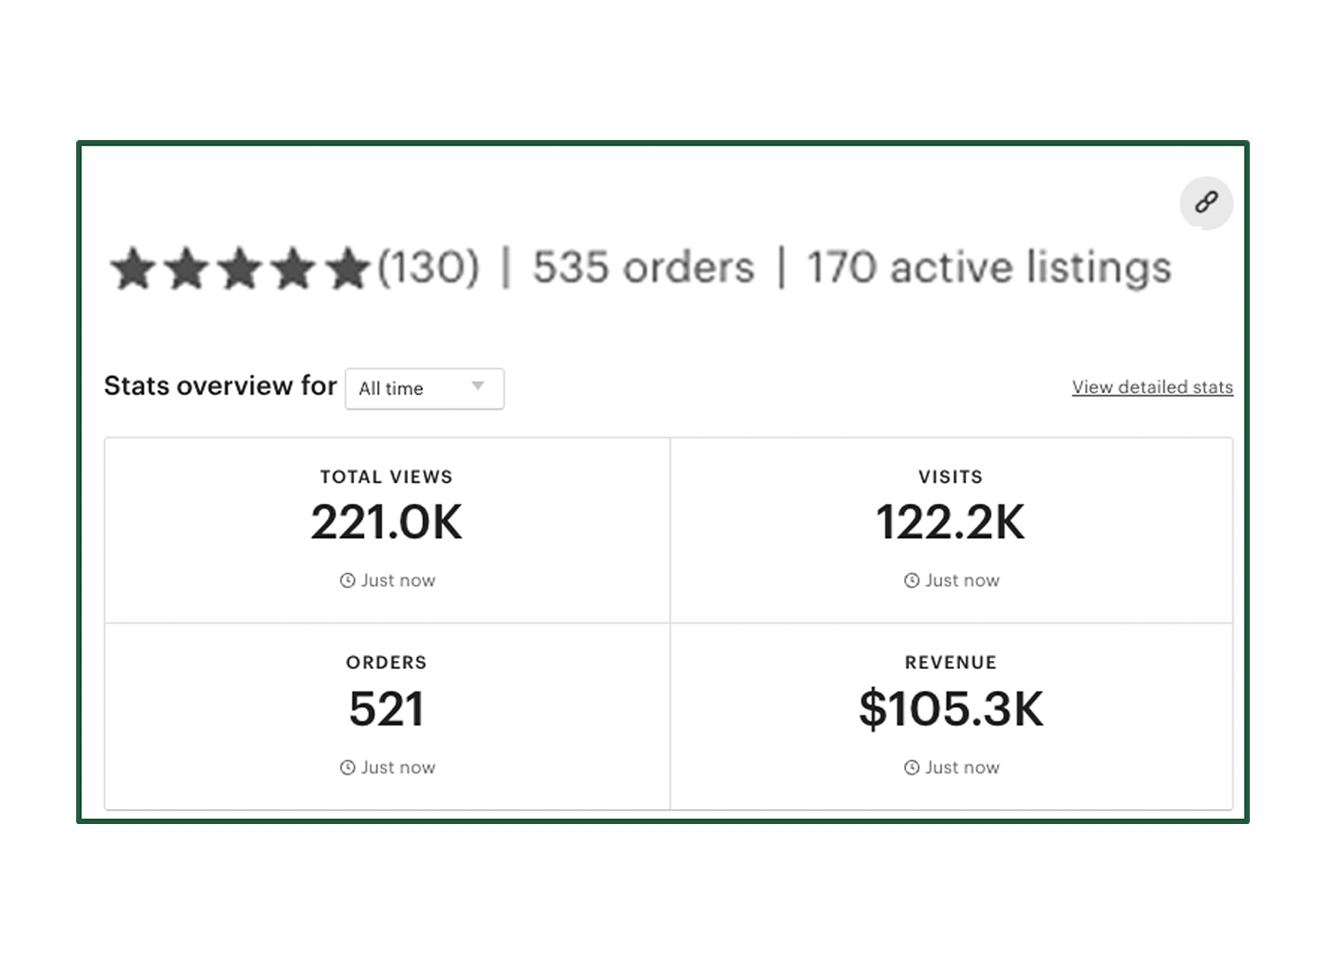Screen dimensions: 1326x958
Task: Click the clock icon under Visits
Action: [x=911, y=581]
